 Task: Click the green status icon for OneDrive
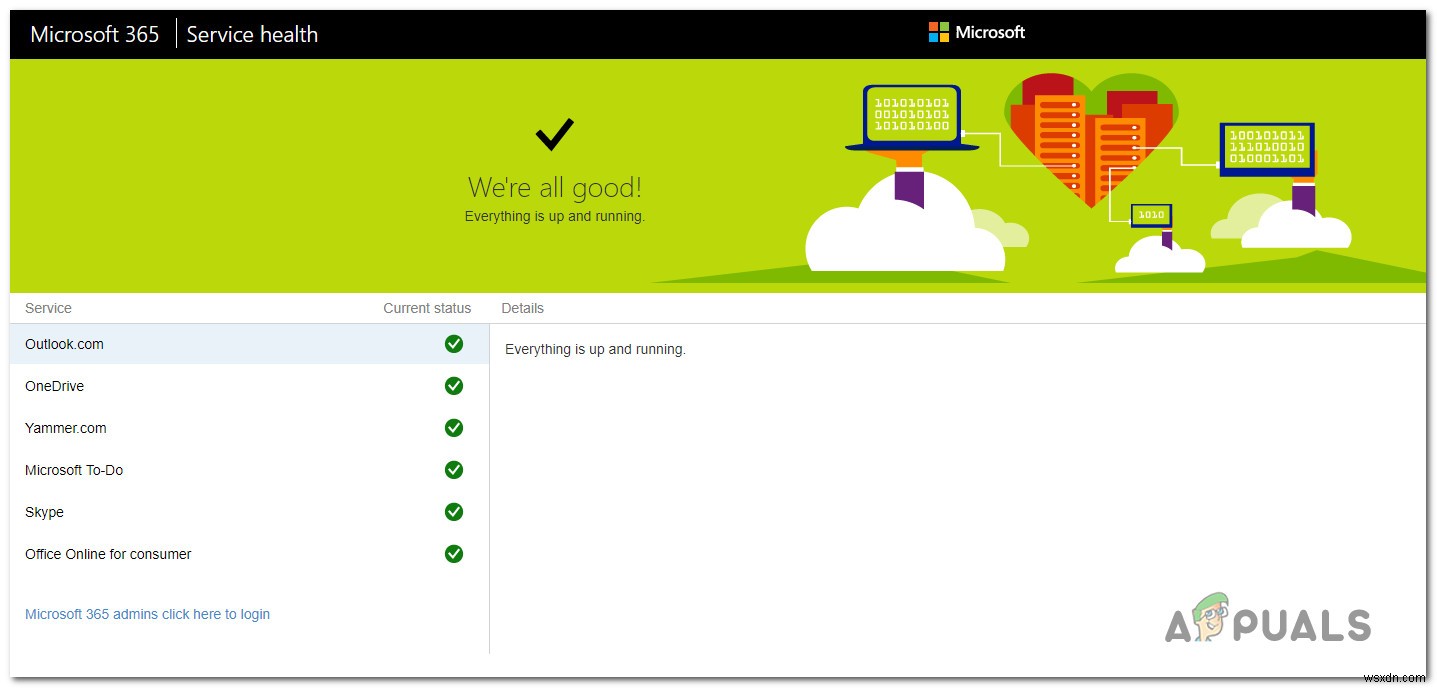tap(454, 386)
